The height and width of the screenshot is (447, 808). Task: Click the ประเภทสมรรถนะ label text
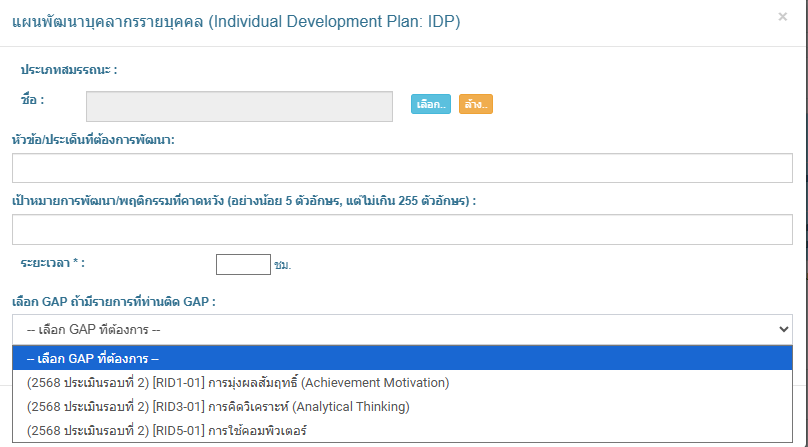[69, 70]
